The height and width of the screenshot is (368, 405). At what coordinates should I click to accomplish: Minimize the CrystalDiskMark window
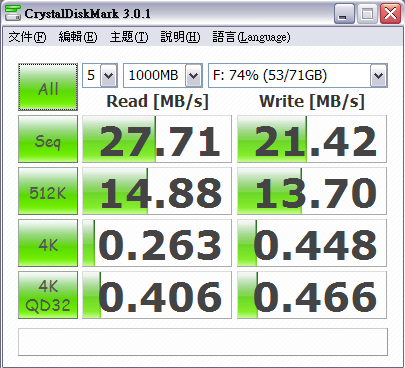pos(344,14)
